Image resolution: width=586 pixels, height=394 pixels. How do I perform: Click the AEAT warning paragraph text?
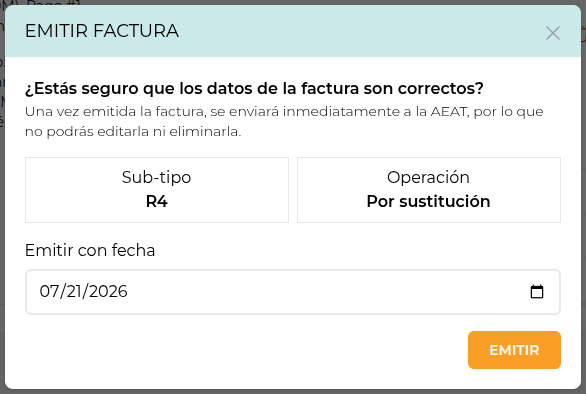point(284,121)
